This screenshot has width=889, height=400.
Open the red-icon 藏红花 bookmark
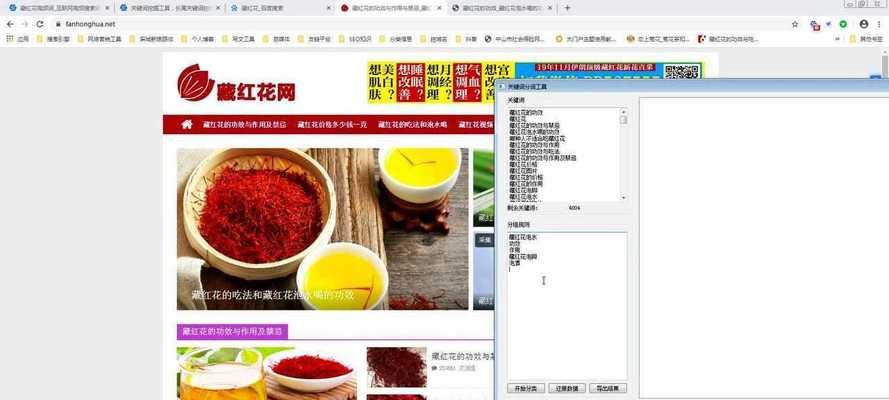(727, 39)
